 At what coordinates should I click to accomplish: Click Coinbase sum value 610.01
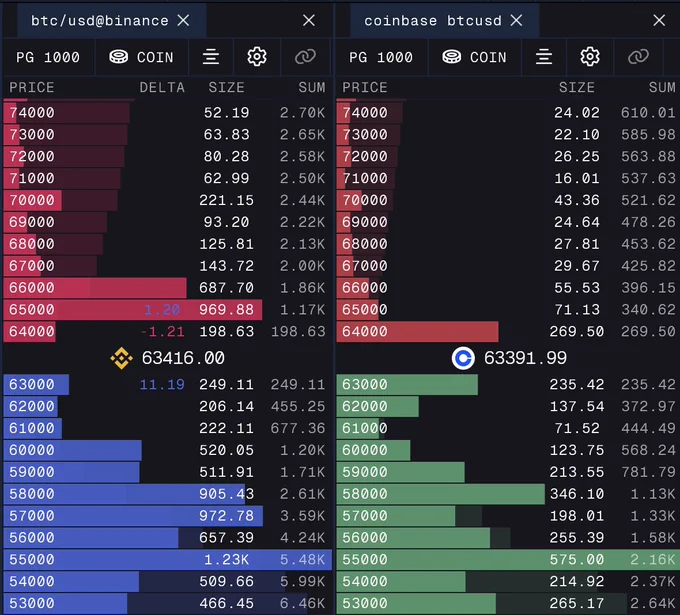tap(648, 112)
